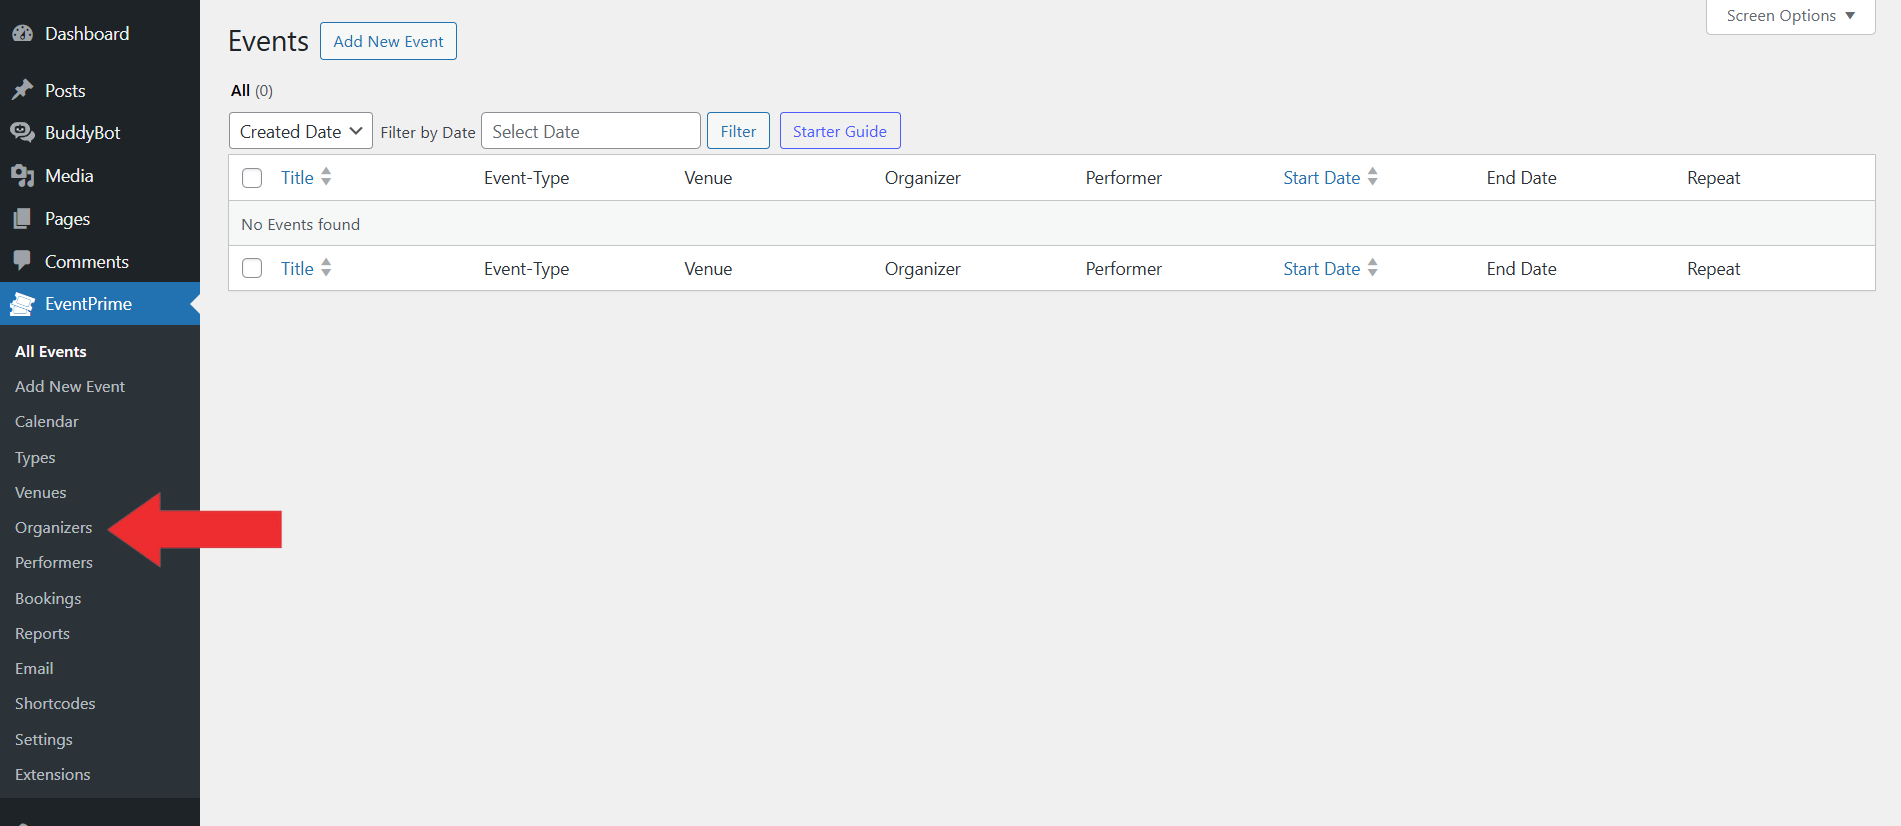Viewport: 1901px width, 826px height.
Task: Click the Add New Event button
Action: pyautogui.click(x=388, y=41)
